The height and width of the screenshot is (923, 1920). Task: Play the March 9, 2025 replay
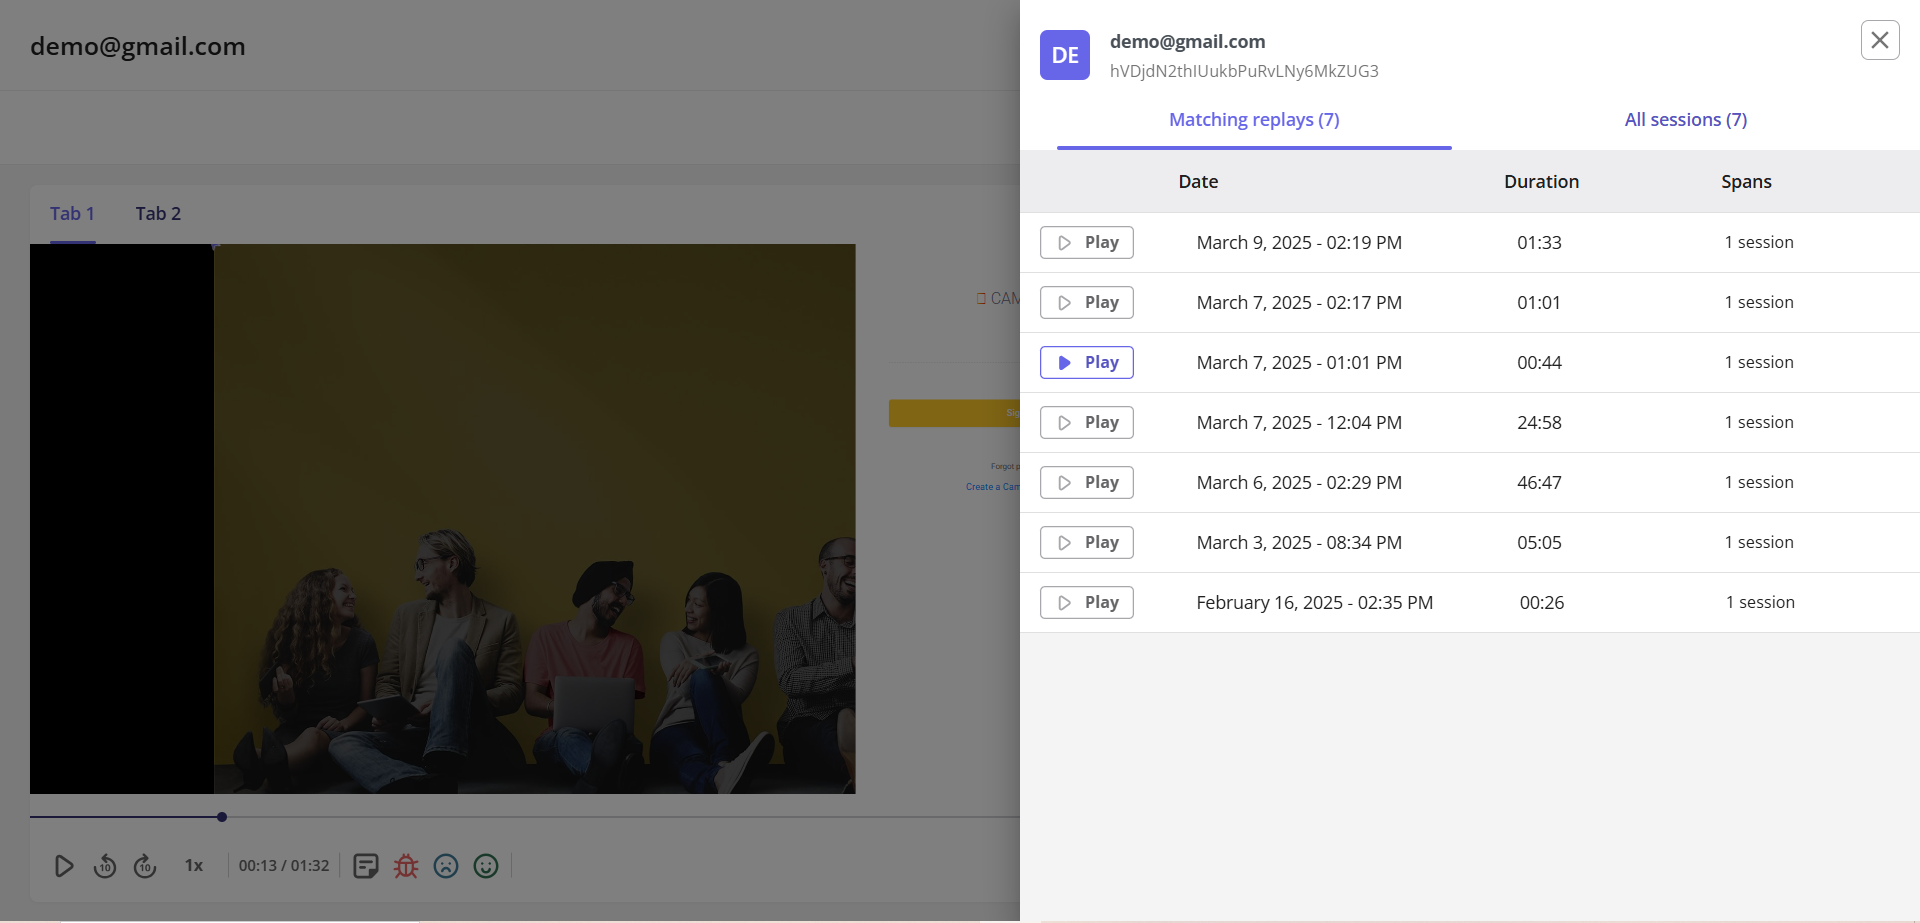(x=1086, y=242)
